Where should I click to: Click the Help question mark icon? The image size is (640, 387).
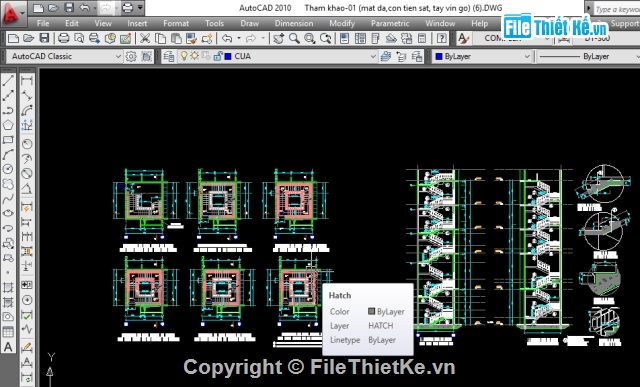(441, 39)
